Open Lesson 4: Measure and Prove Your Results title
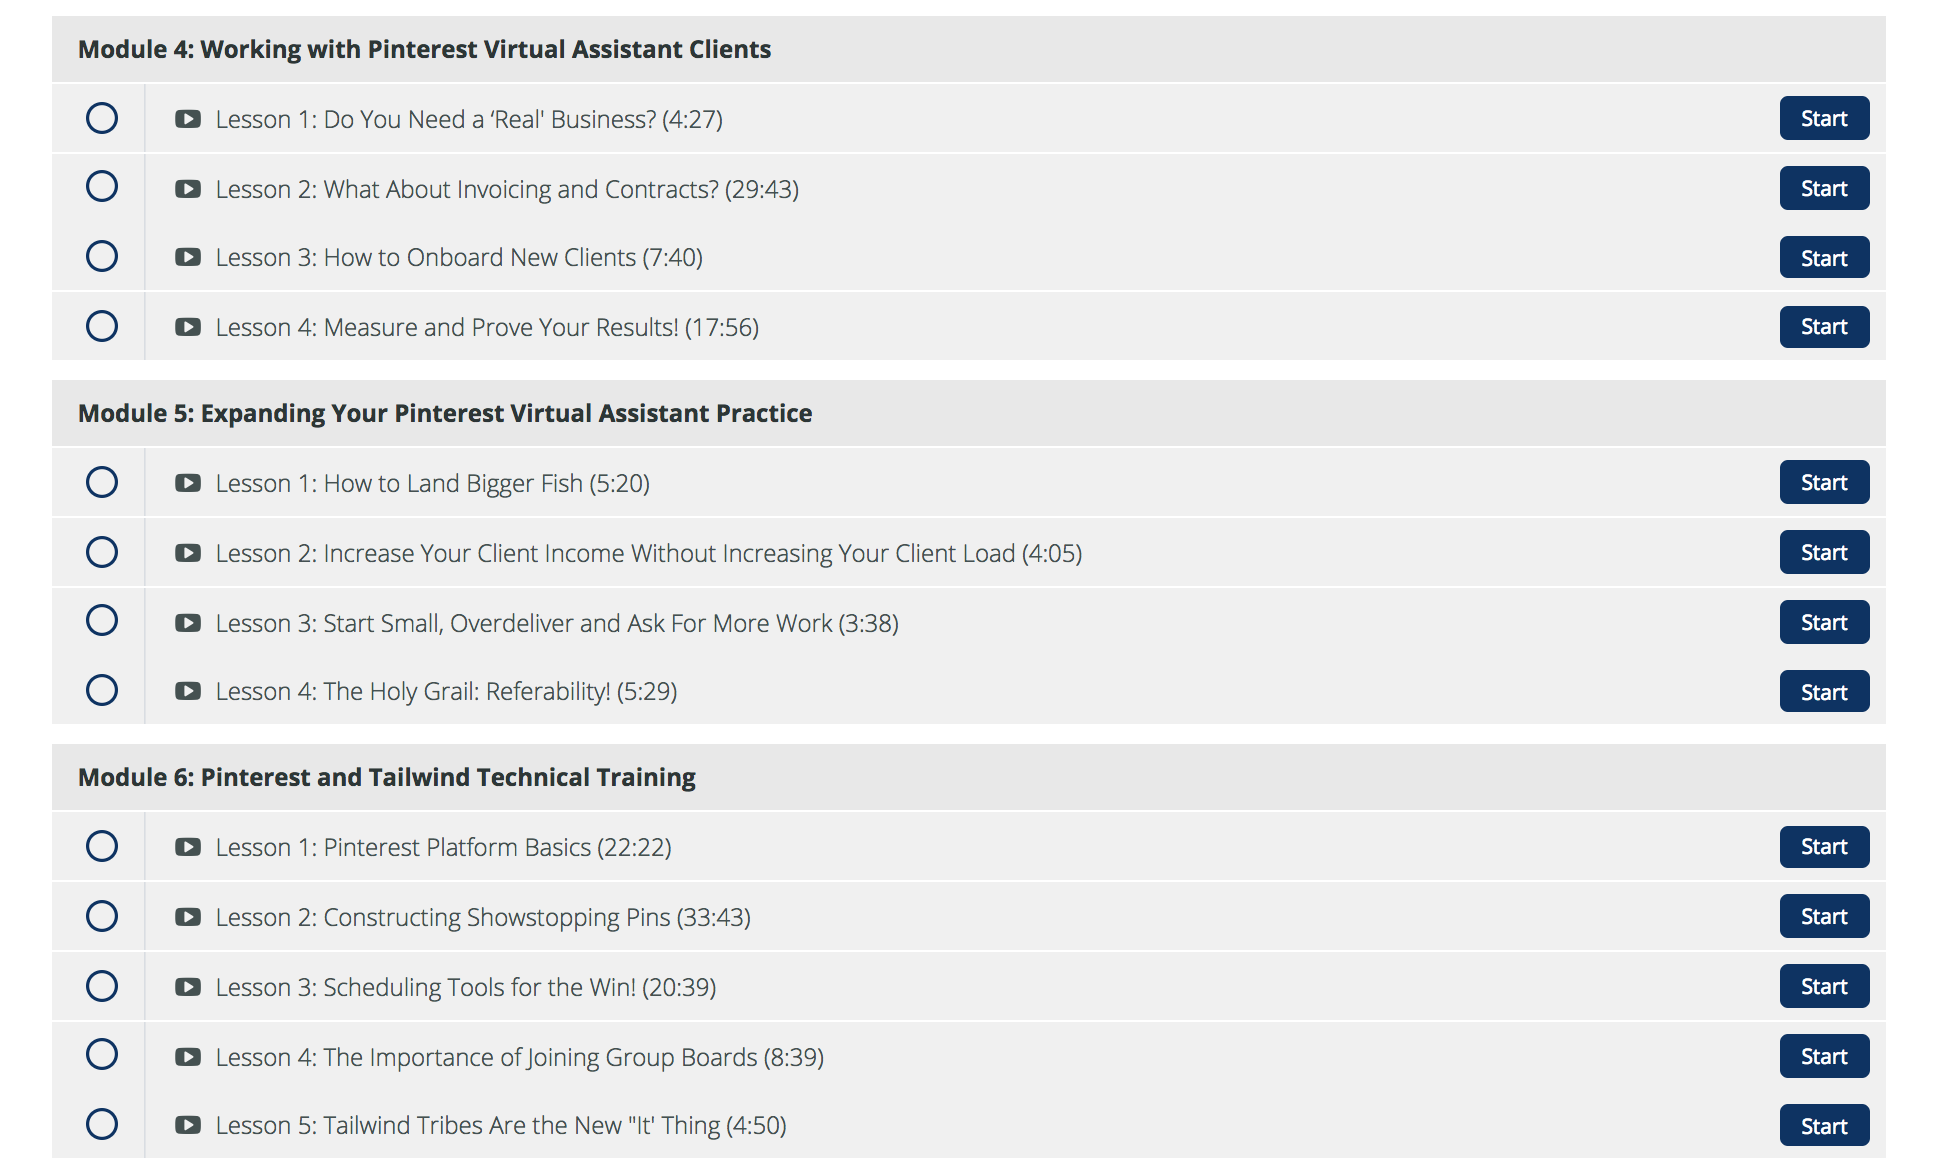This screenshot has width=1938, height=1170. point(487,327)
